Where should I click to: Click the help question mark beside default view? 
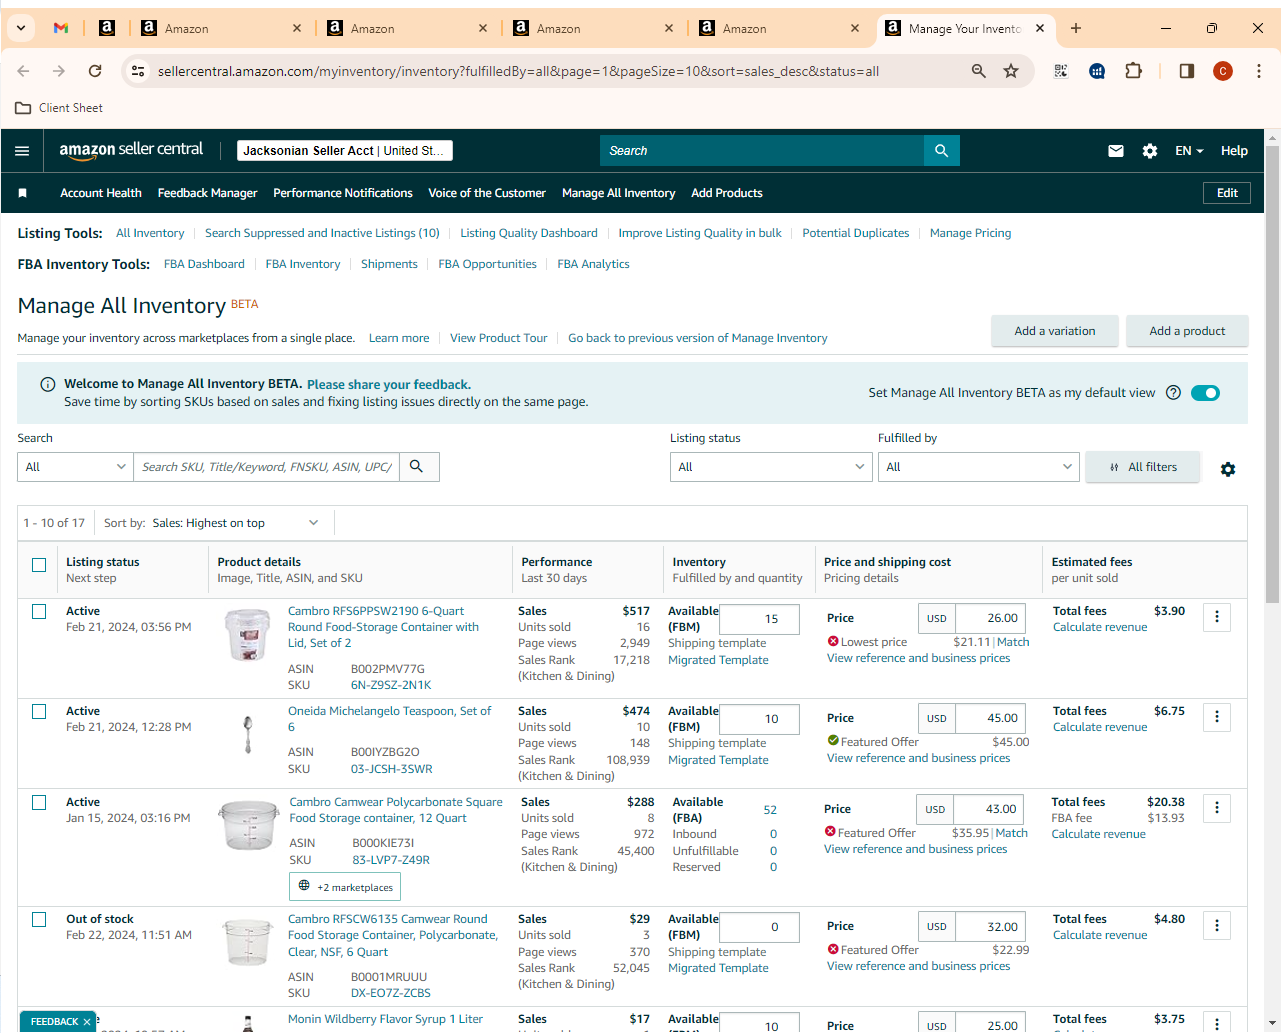tap(1174, 393)
